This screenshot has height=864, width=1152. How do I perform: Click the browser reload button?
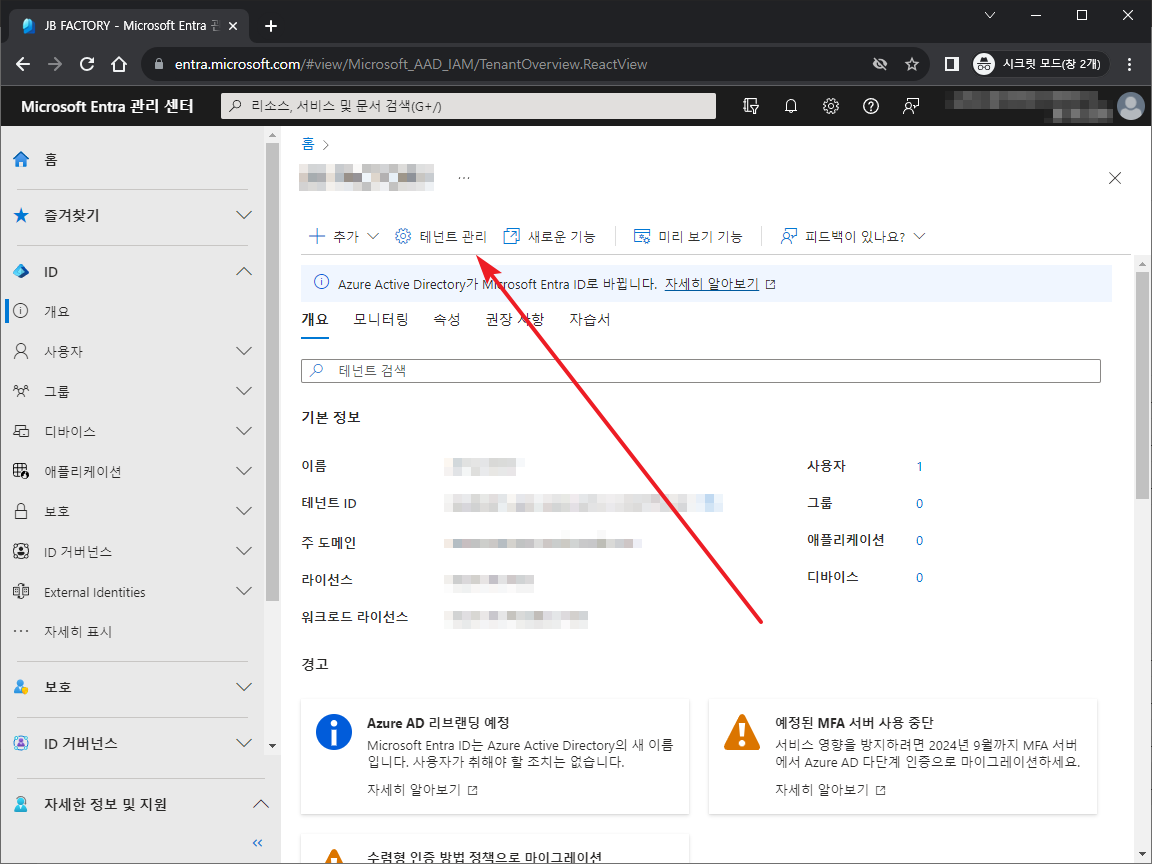tap(87, 64)
